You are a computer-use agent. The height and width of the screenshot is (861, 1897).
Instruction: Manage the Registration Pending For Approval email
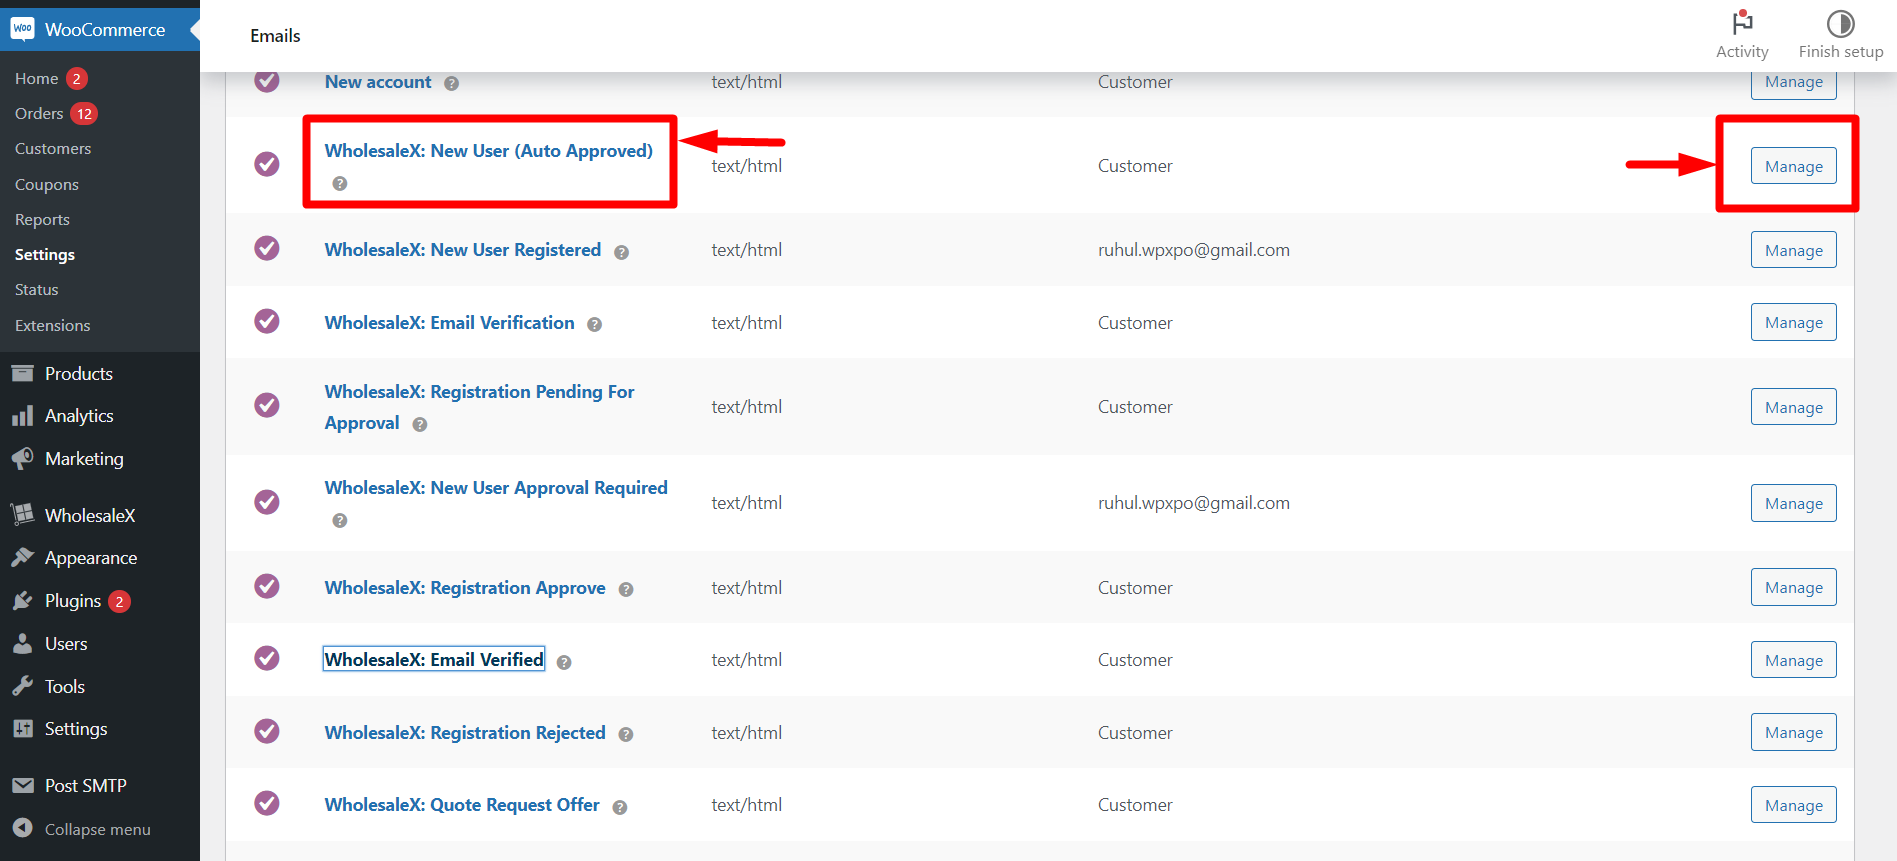coord(1793,407)
